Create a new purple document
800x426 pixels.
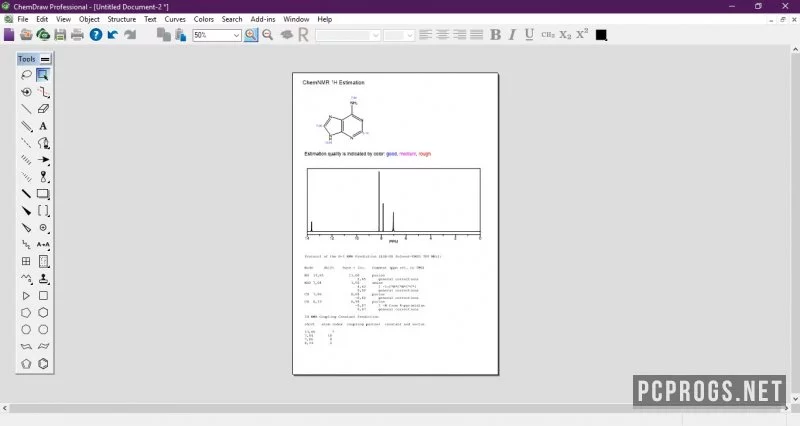(9, 35)
